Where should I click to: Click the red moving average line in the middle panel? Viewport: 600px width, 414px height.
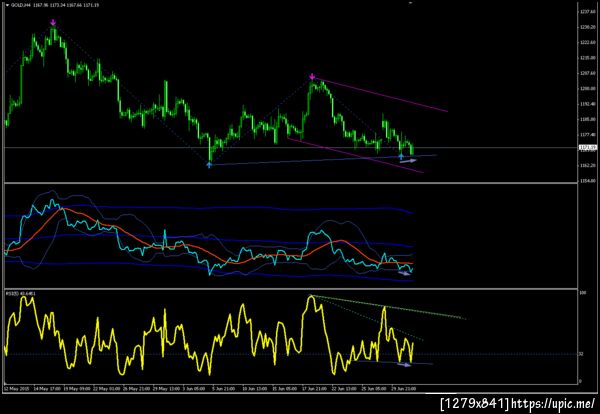pos(209,251)
